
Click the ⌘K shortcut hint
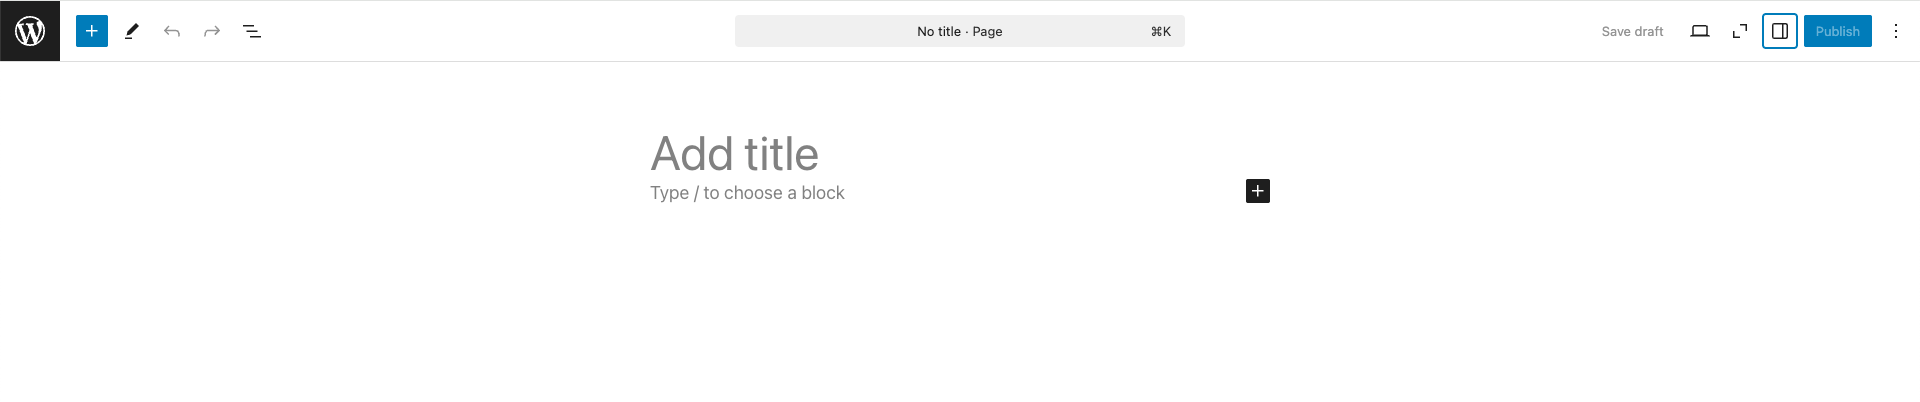pyautogui.click(x=1160, y=31)
